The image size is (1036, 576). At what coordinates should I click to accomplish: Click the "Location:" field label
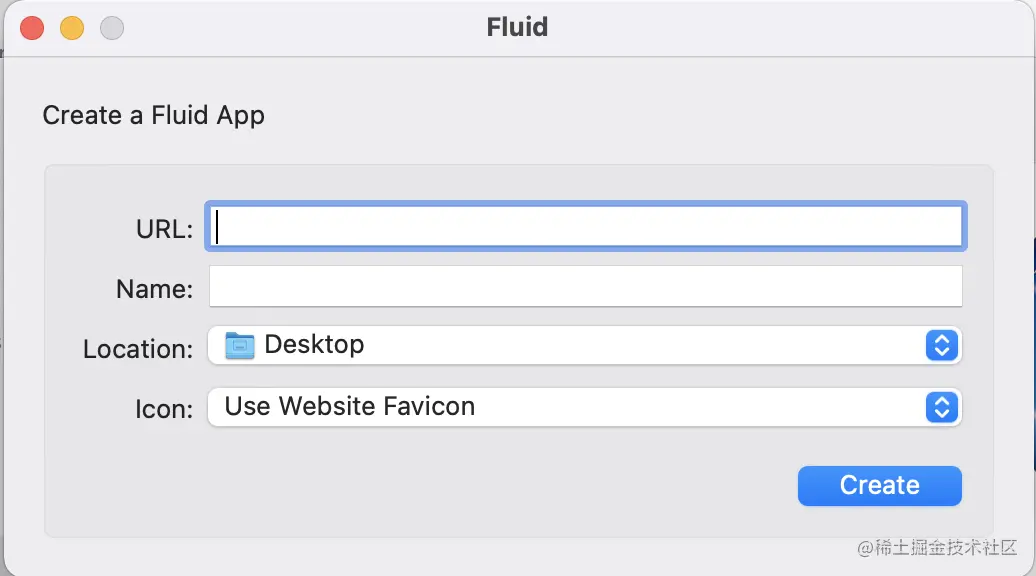click(x=138, y=349)
